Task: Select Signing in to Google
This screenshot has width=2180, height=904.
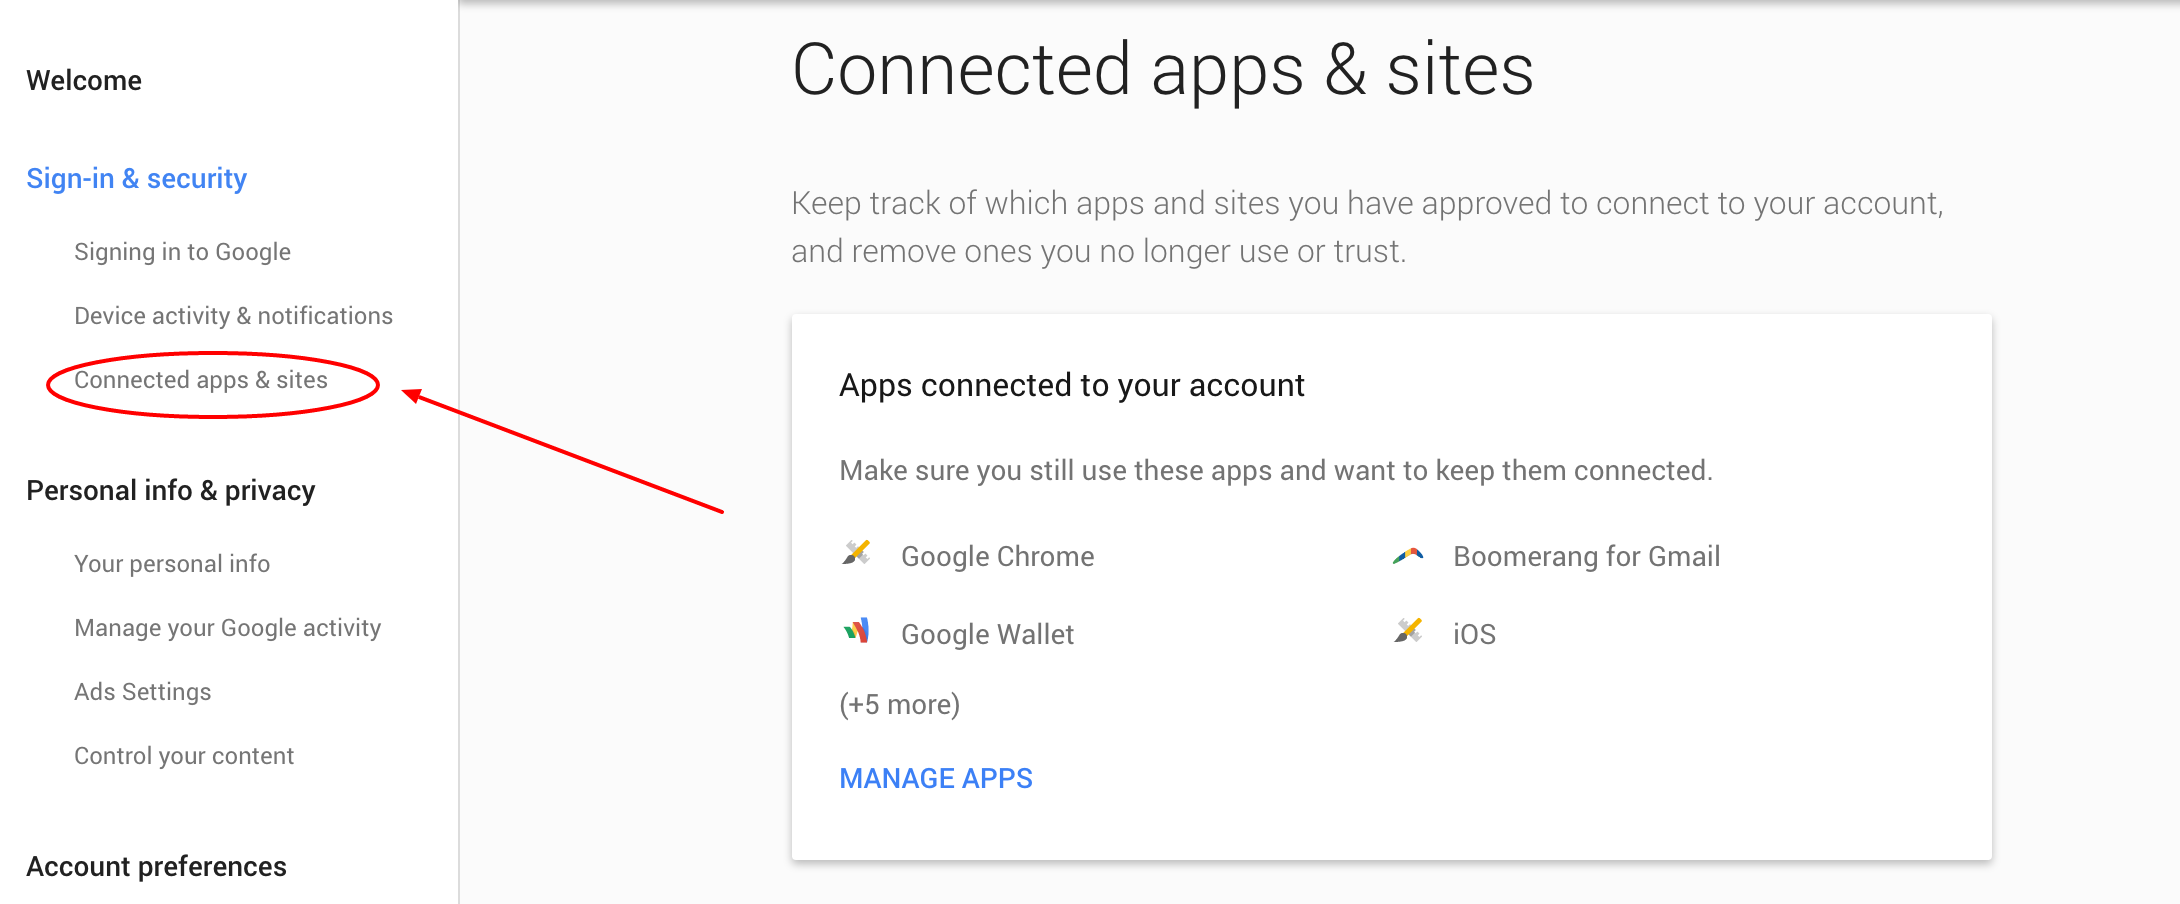Action: 182,252
